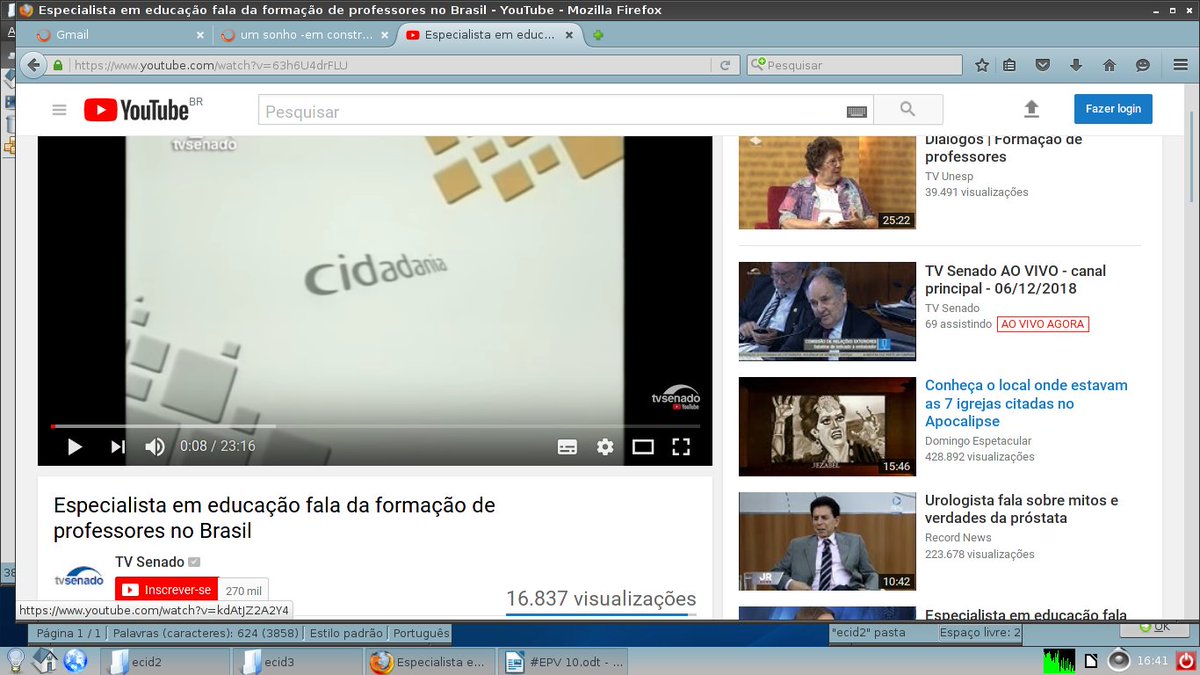Go back with the browser back arrow
The height and width of the screenshot is (675, 1200).
[x=33, y=65]
